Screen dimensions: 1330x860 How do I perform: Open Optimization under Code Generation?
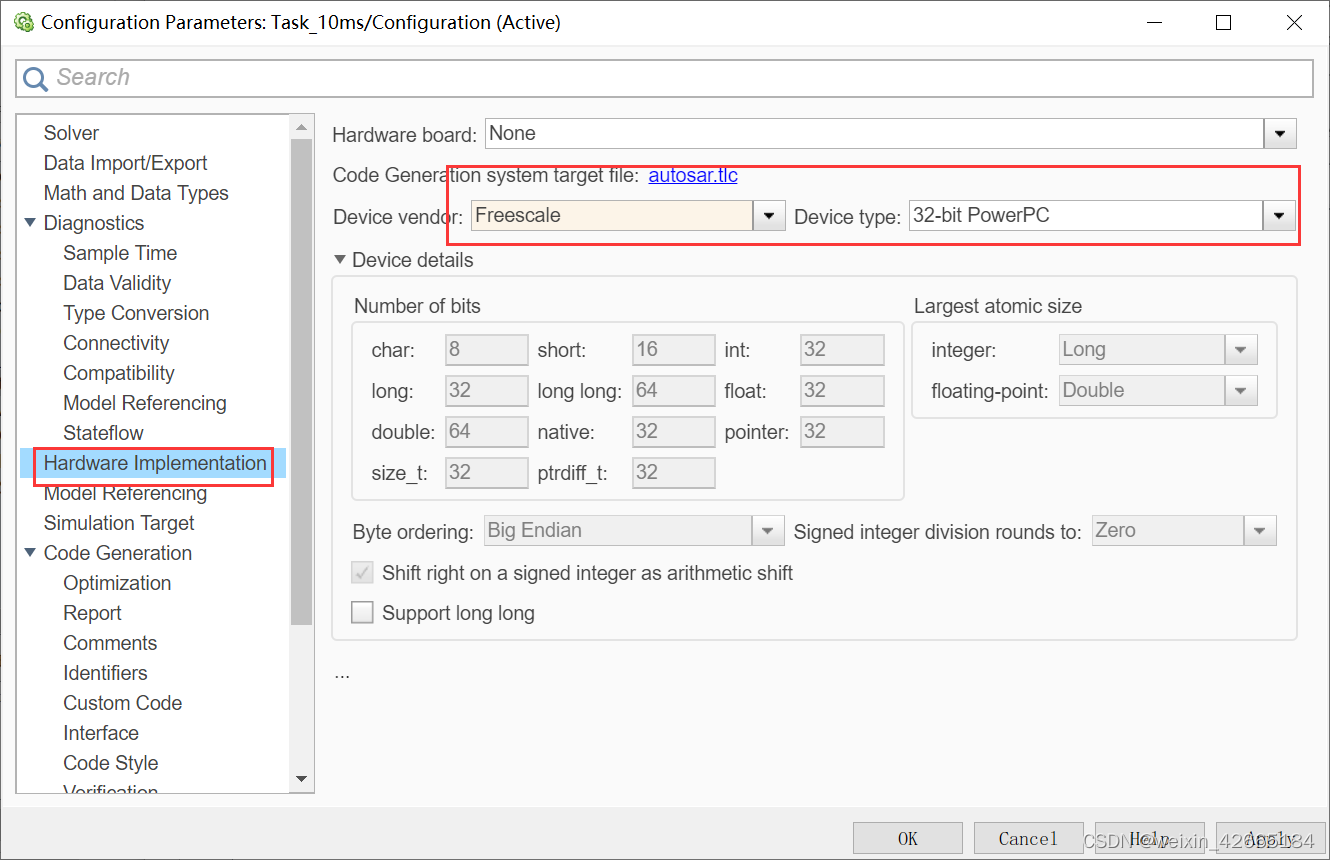pyautogui.click(x=117, y=583)
